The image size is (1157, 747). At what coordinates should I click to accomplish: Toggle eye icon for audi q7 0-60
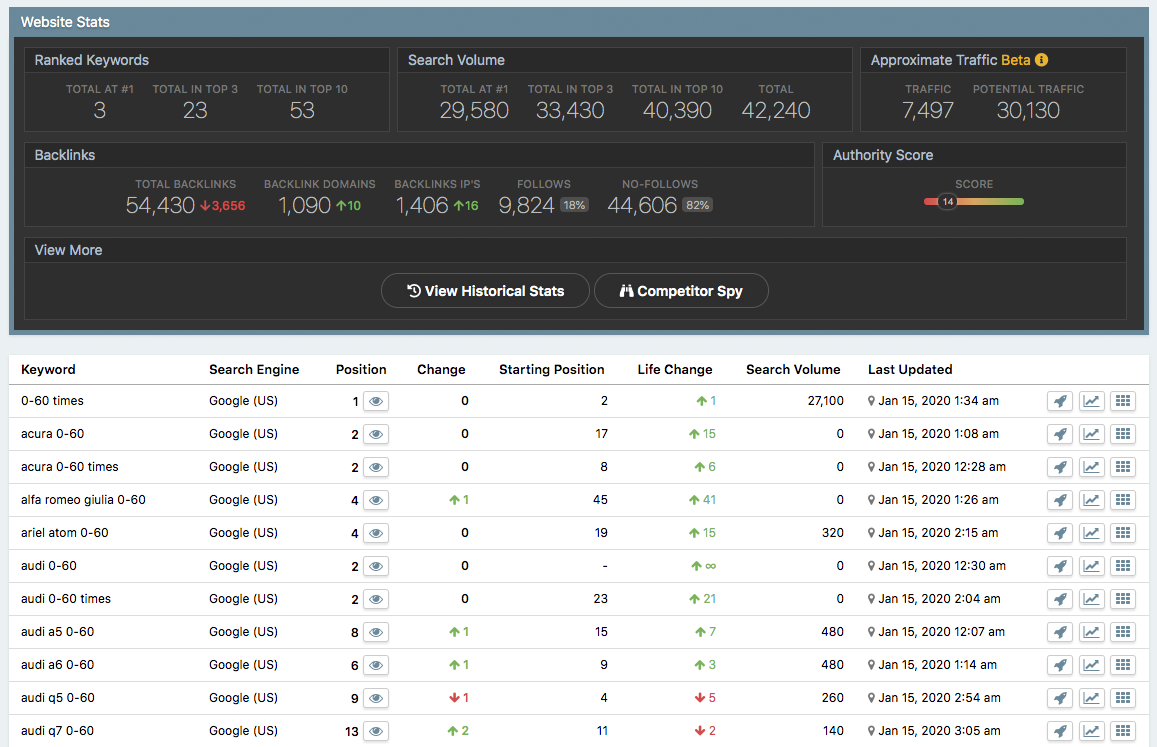point(376,731)
